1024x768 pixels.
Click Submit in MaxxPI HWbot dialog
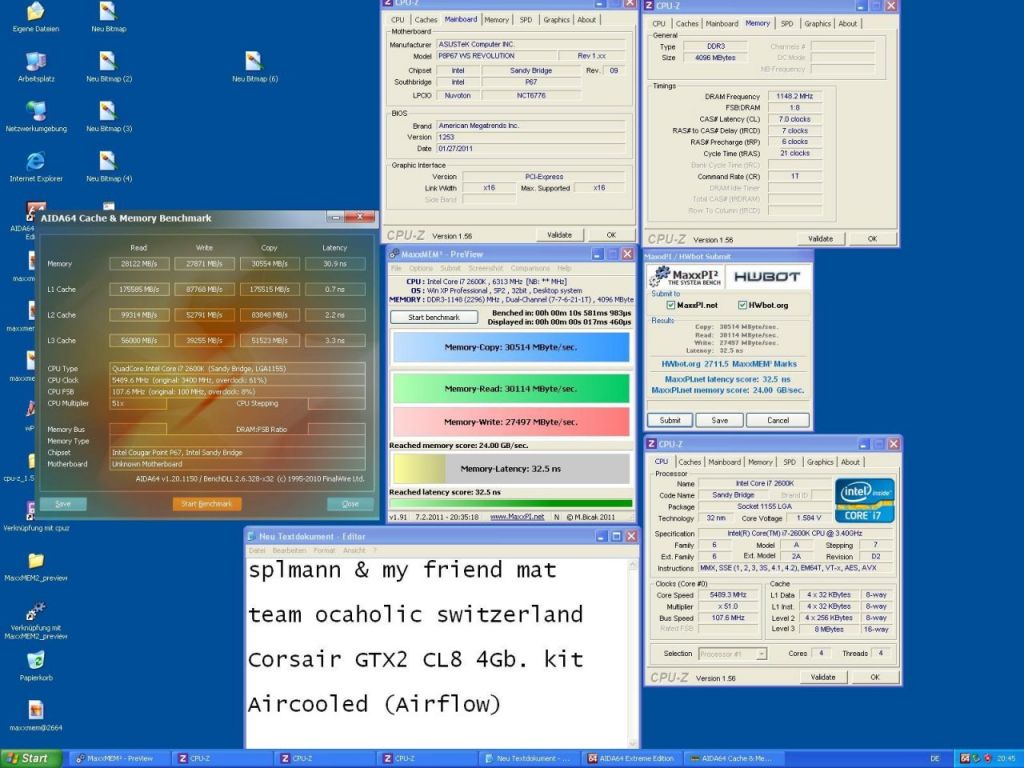(669, 421)
